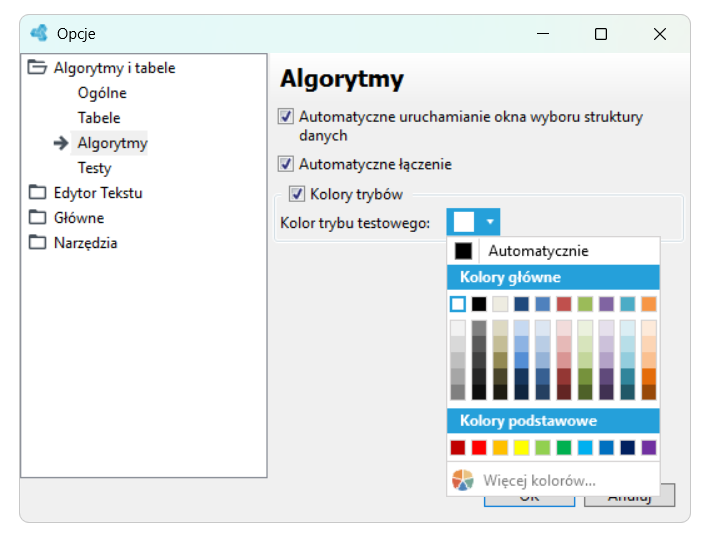Choose the Automatycznie color option
This screenshot has width=702, height=542.
pos(553,251)
